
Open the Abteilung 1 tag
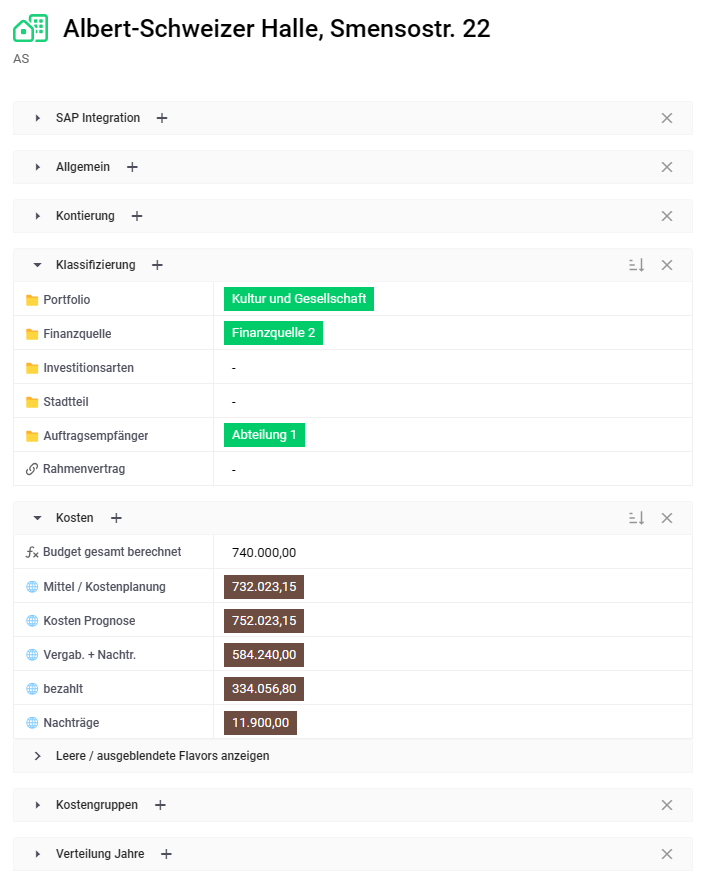click(x=264, y=435)
